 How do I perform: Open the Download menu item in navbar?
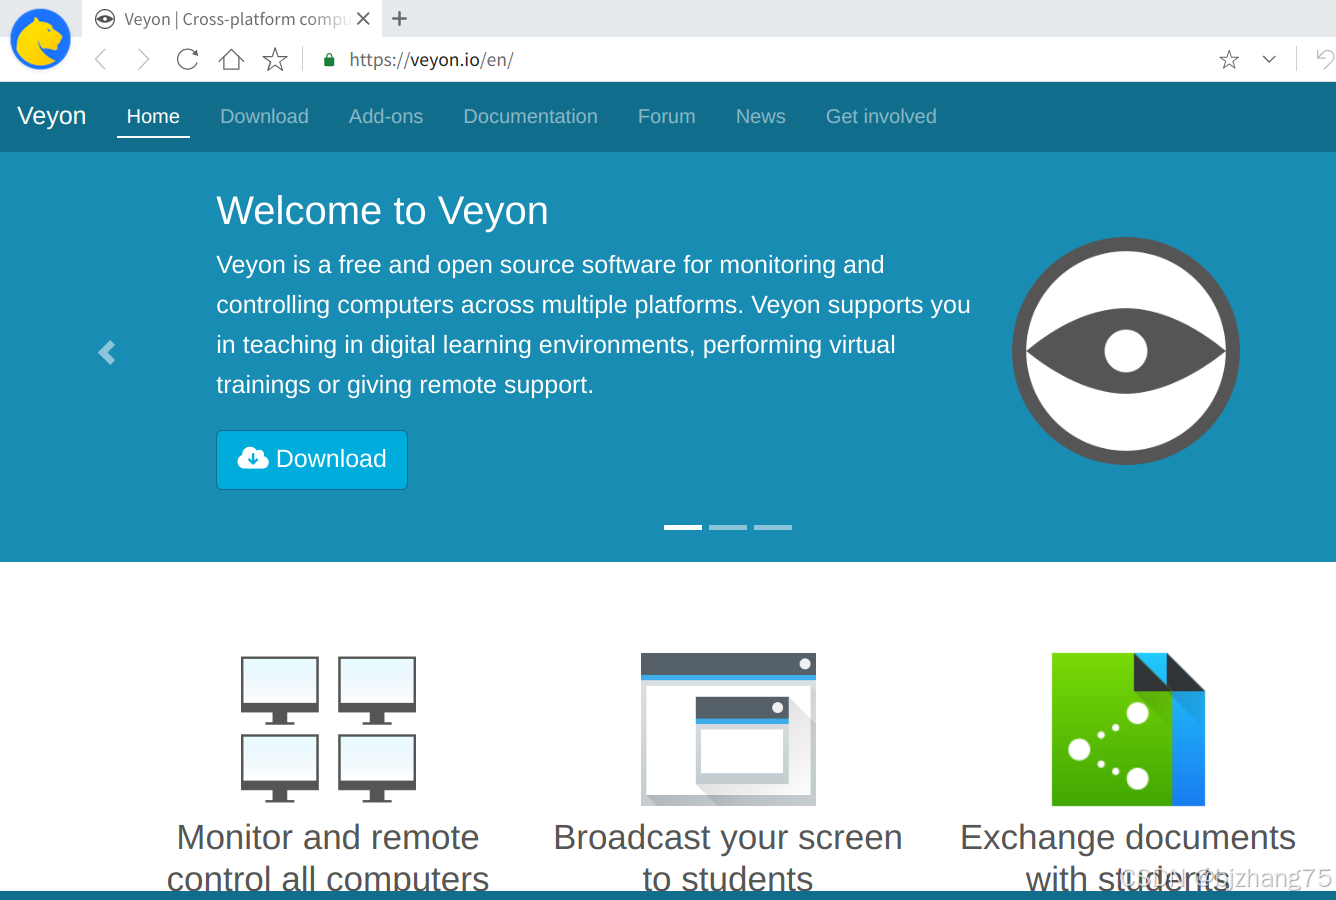coord(264,117)
